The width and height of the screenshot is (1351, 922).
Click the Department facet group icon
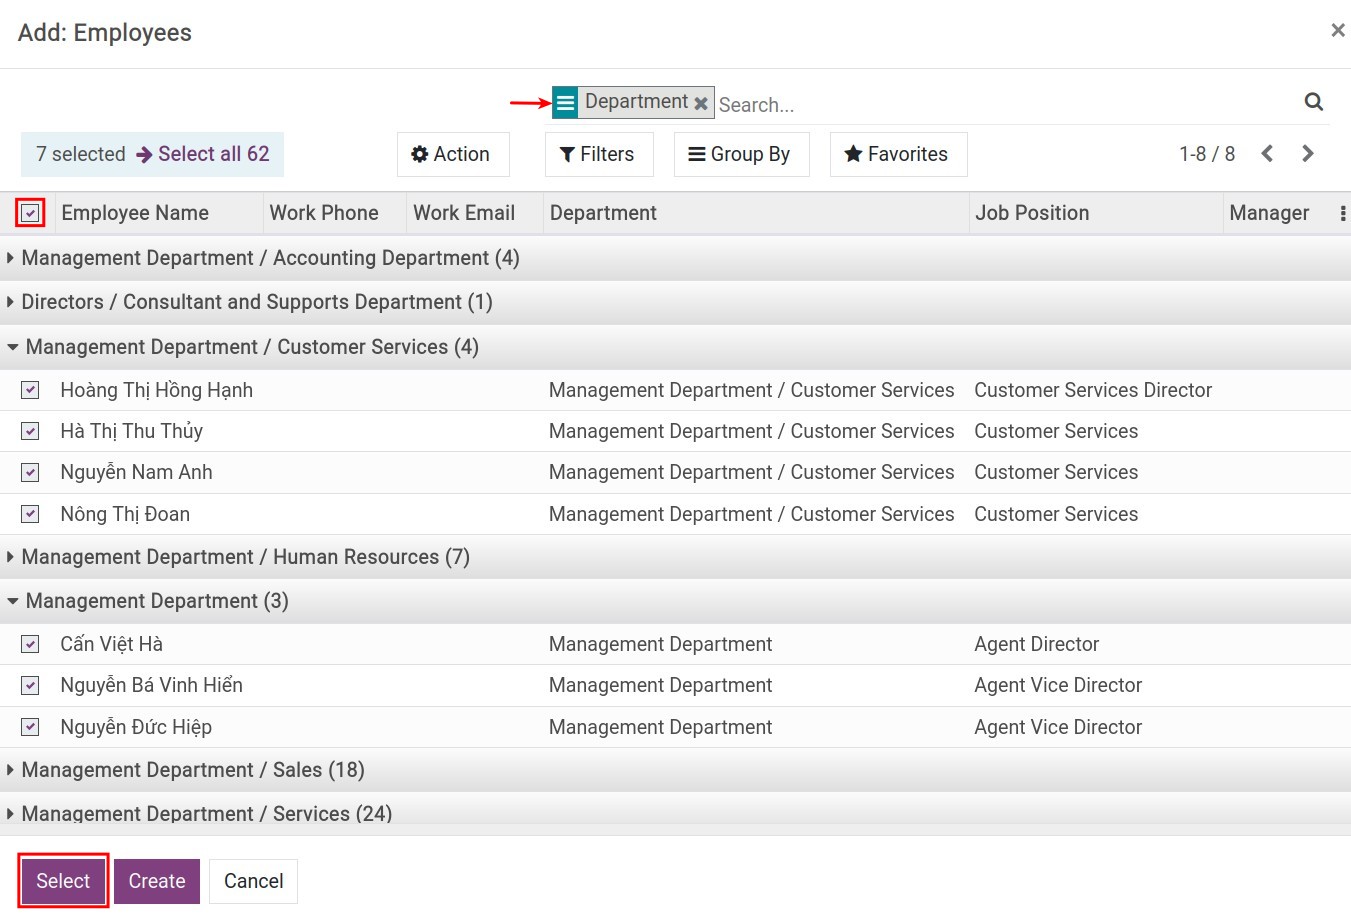pos(565,103)
